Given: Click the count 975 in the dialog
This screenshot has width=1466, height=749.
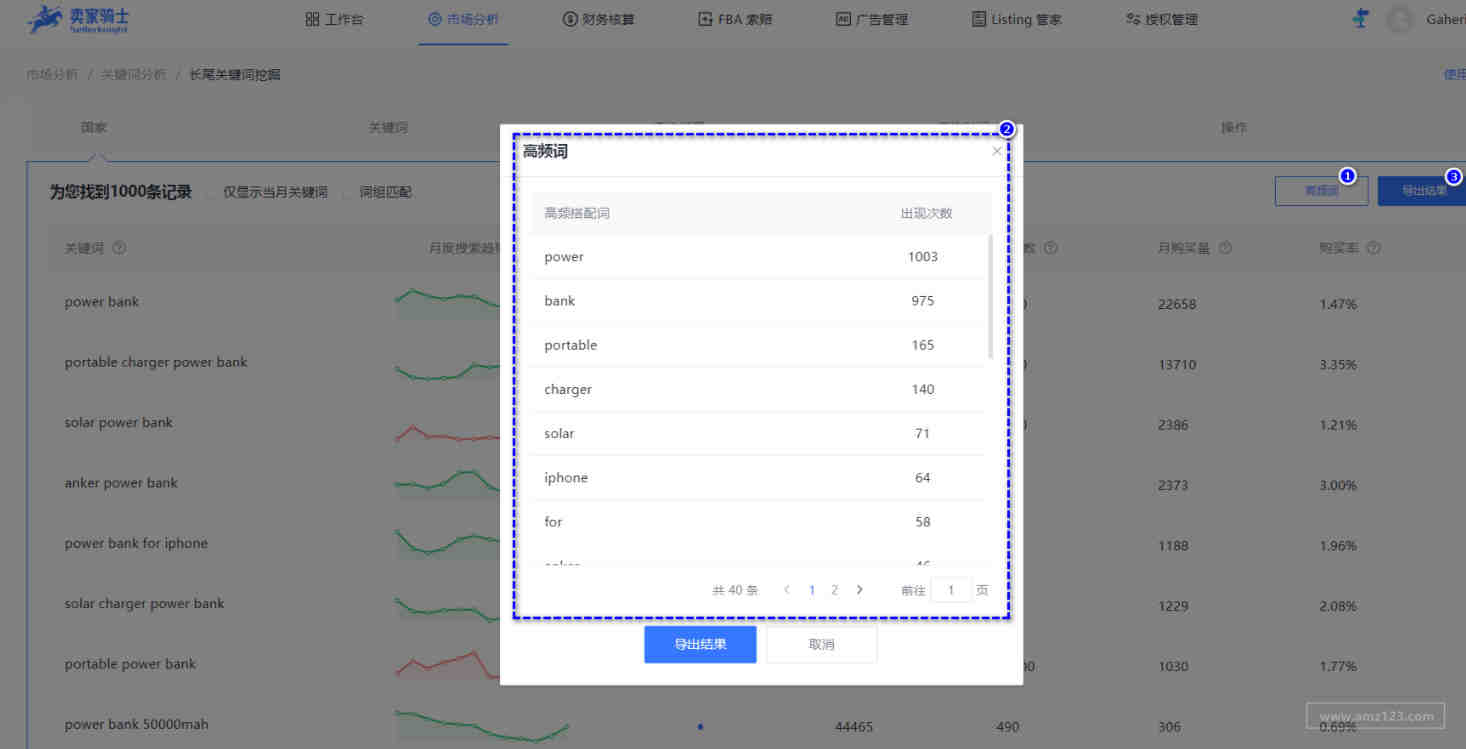Looking at the screenshot, I should tap(922, 301).
